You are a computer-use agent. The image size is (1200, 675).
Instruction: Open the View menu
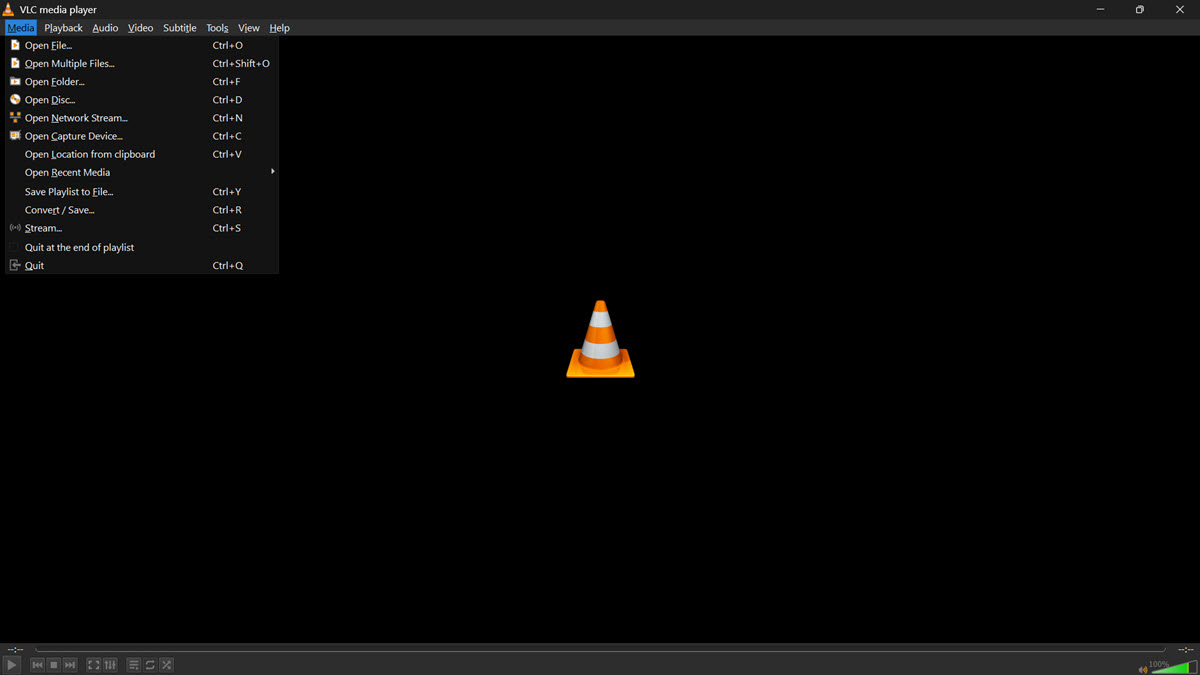tap(249, 28)
